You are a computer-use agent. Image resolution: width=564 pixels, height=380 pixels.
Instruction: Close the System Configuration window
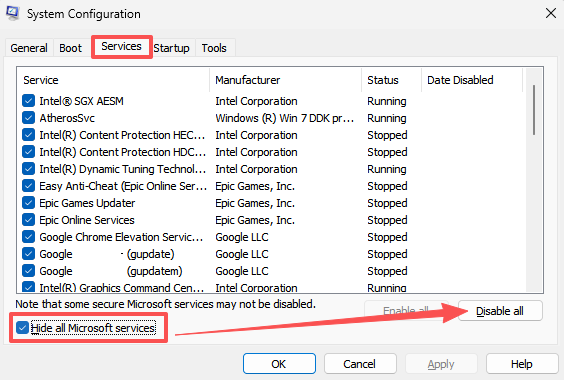[551, 13]
